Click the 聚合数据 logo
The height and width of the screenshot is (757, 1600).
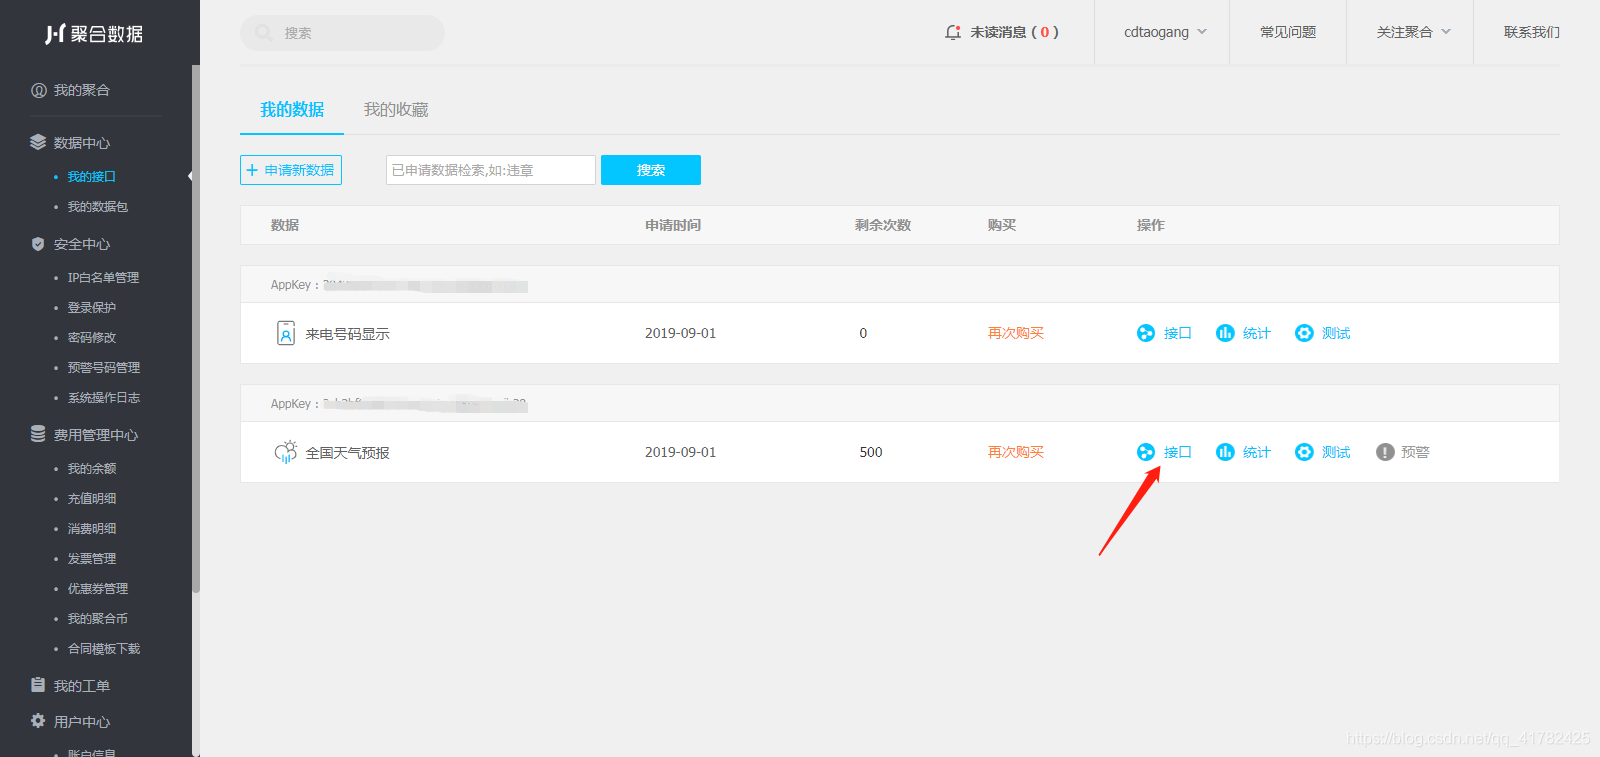tap(94, 34)
